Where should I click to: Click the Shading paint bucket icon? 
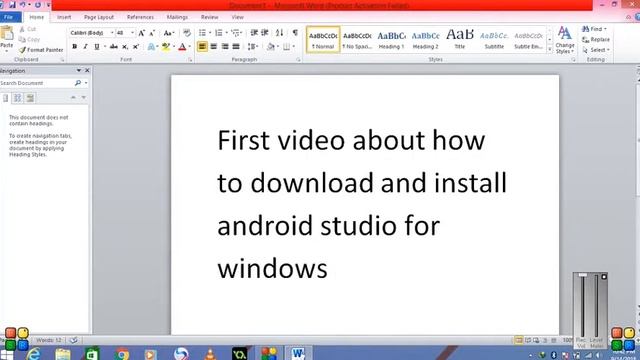tap(271, 47)
